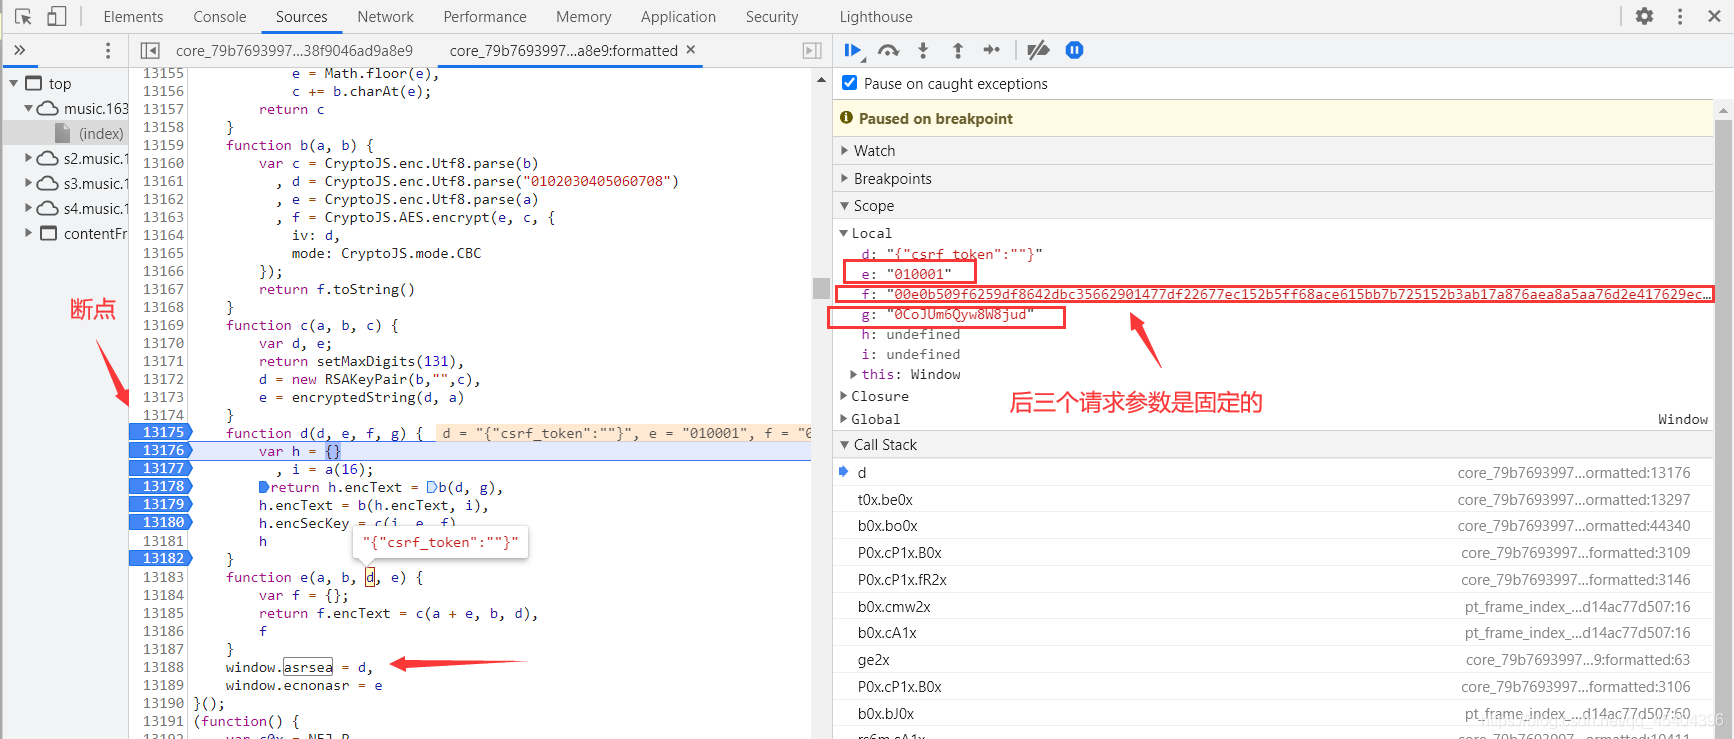Toggle breakpoint on line 13180
This screenshot has width=1734, height=739.
[x=160, y=522]
